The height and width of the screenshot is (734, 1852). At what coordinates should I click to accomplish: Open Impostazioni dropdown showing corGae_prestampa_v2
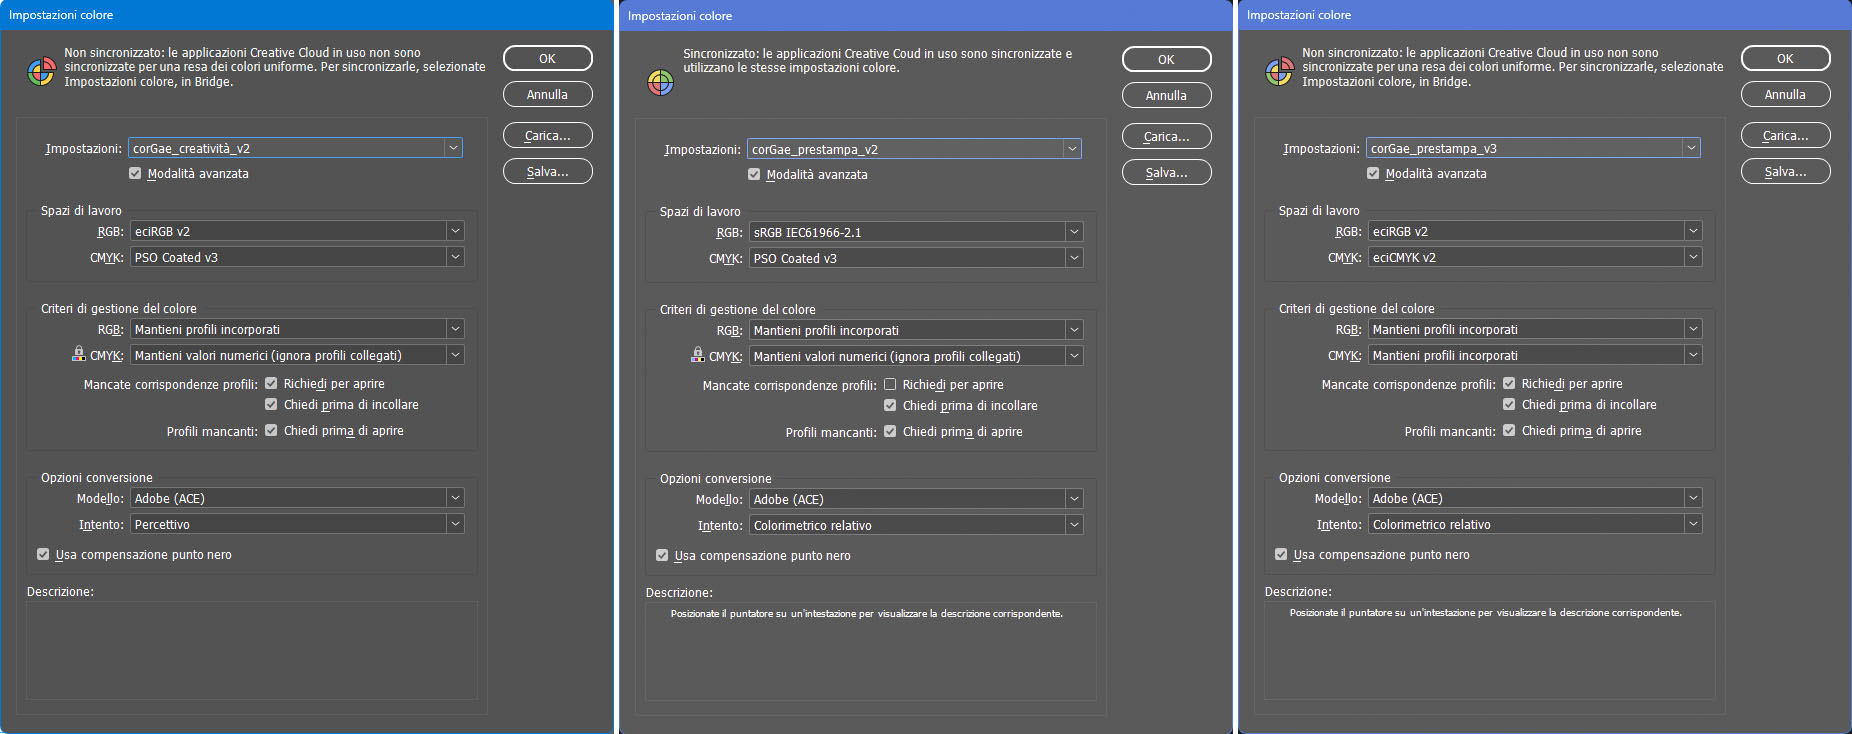click(x=914, y=149)
